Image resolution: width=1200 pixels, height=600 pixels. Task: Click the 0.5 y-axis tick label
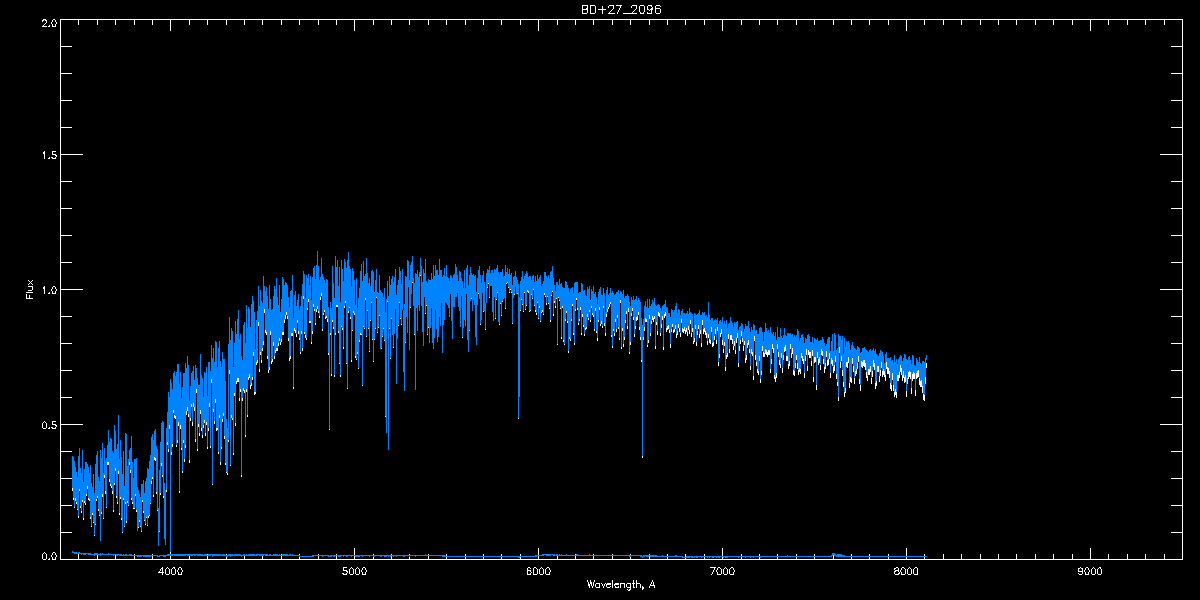point(48,424)
